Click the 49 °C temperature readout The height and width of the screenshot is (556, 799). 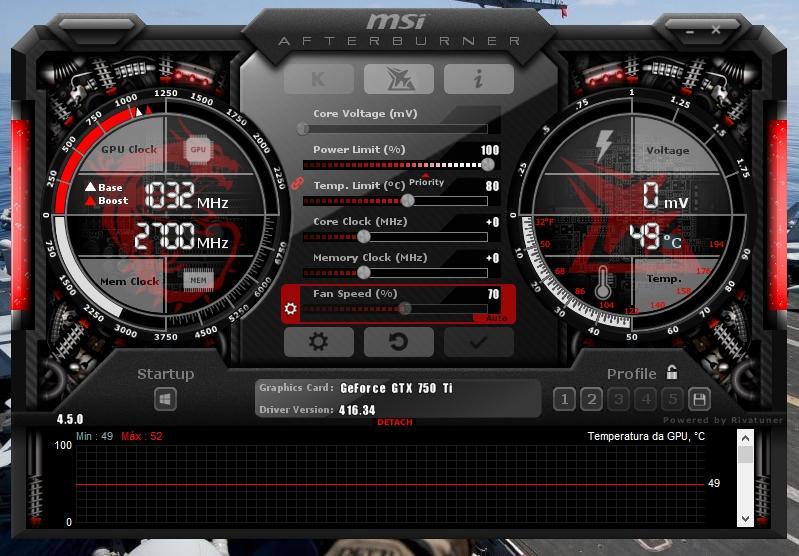click(655, 237)
